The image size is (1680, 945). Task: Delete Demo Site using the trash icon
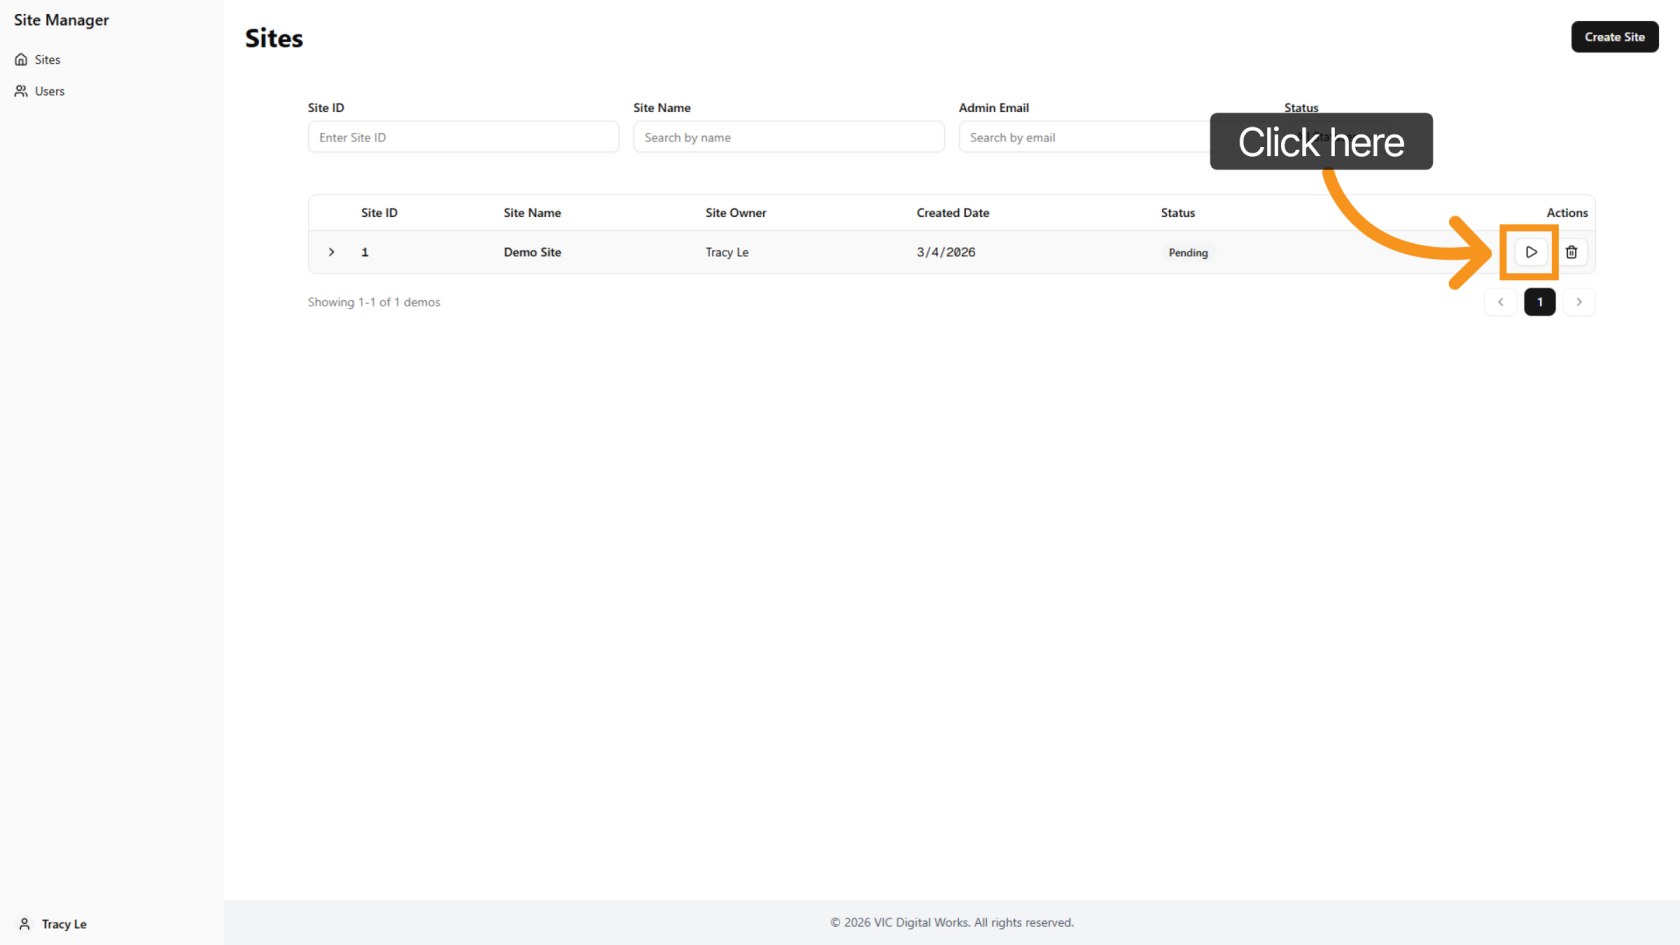1571,252
